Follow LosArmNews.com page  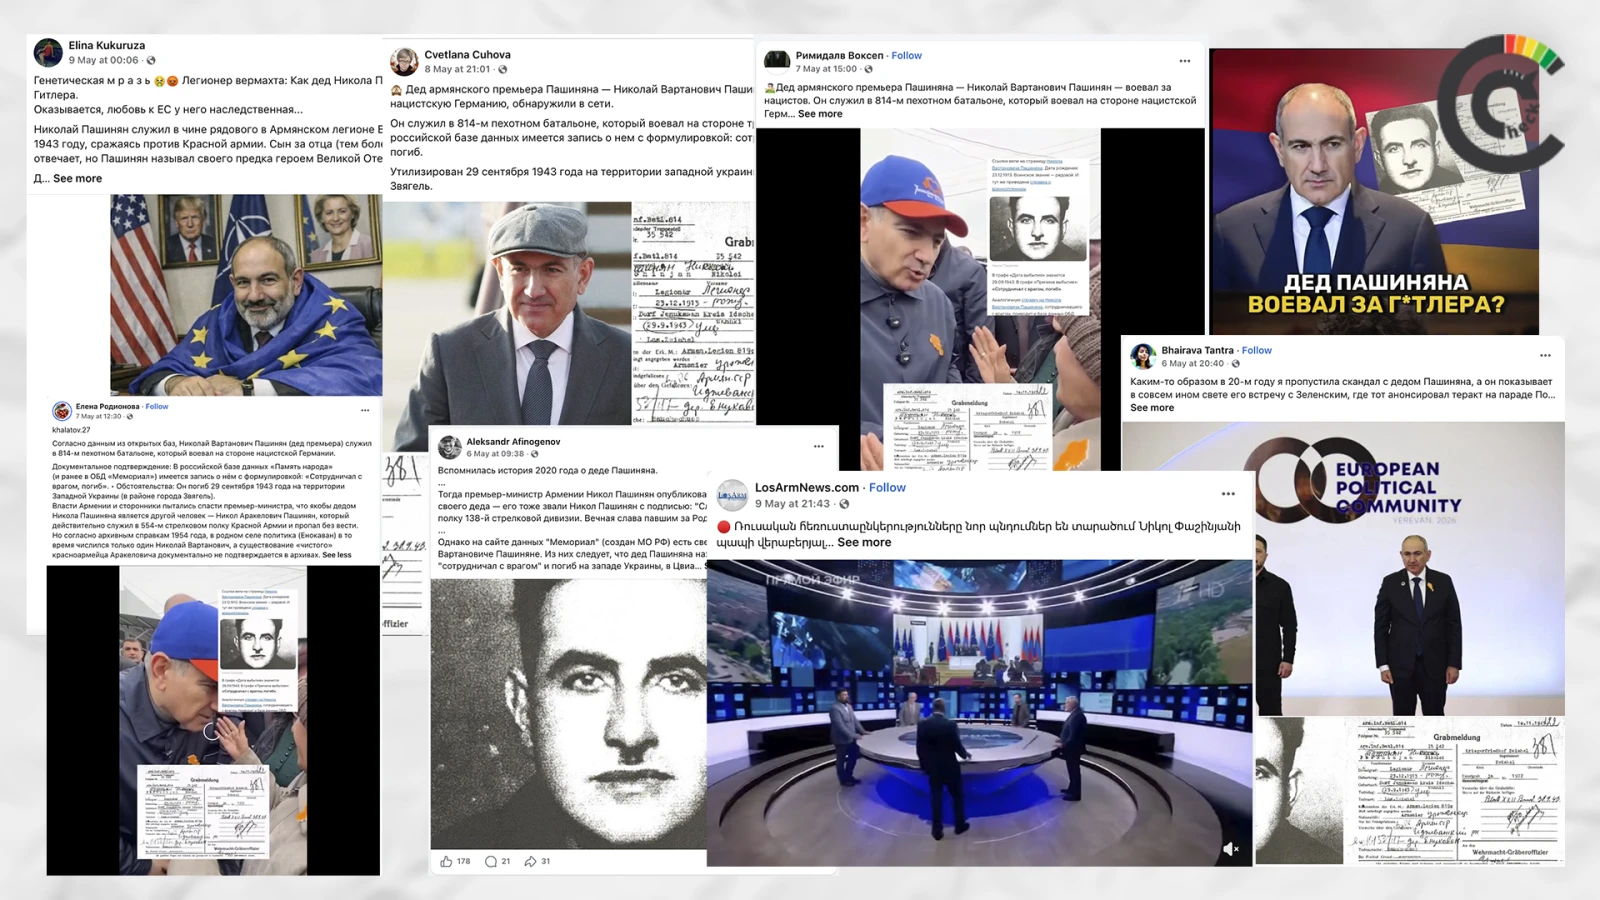tap(887, 488)
